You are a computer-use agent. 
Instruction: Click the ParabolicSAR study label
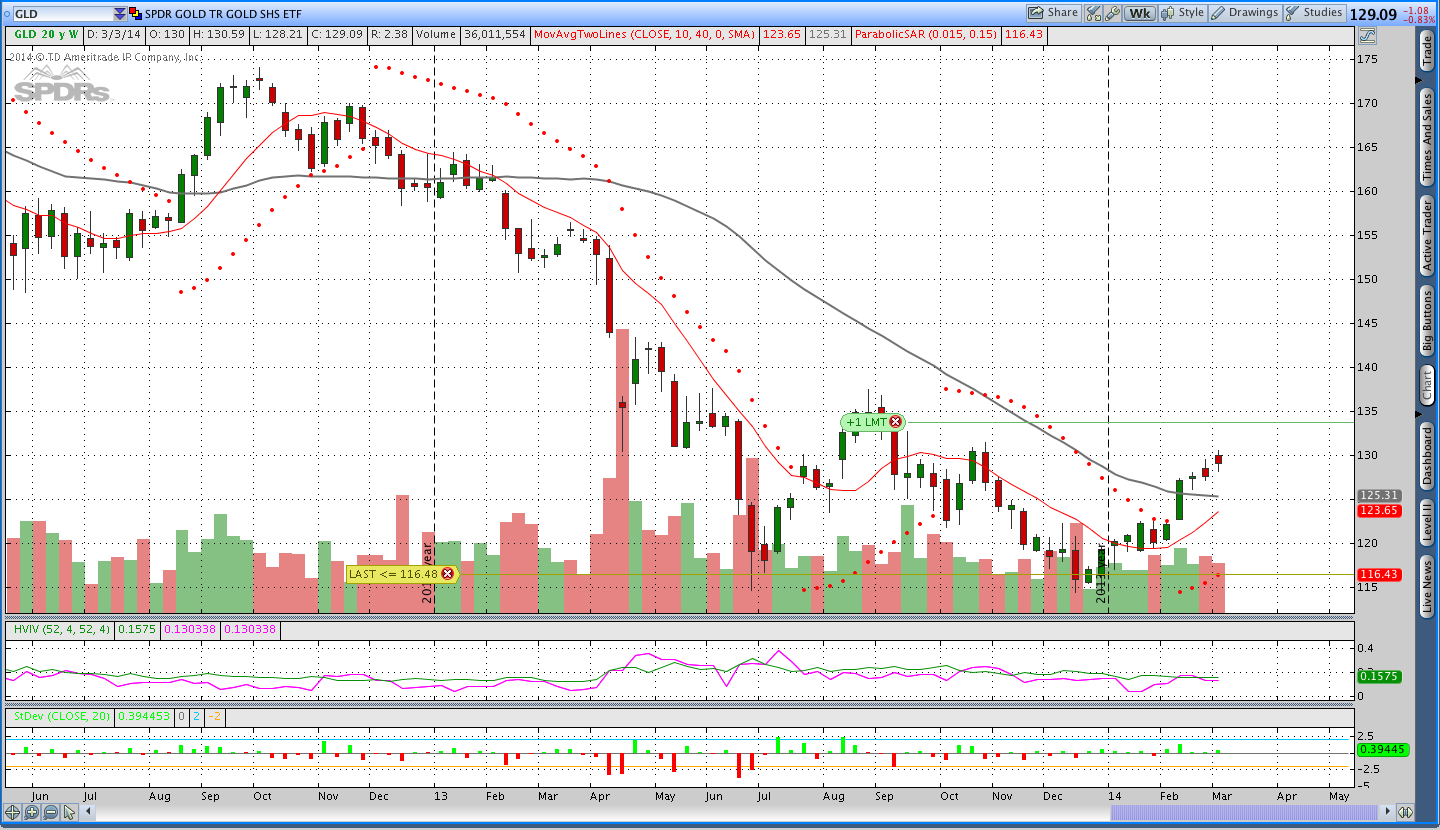coord(925,34)
